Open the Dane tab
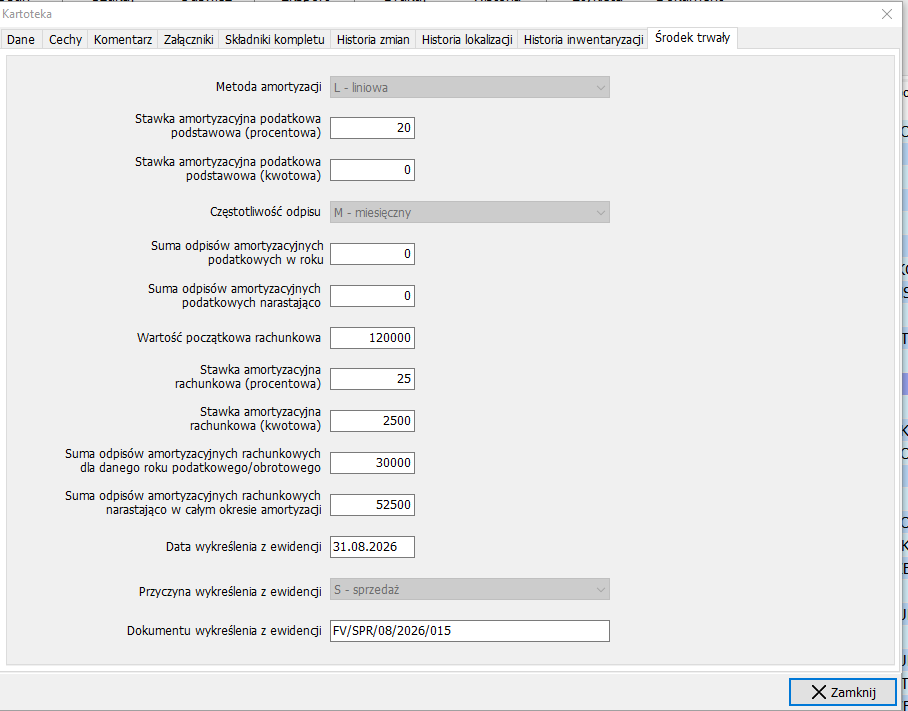Viewport: 908px width, 711px height. pyautogui.click(x=21, y=40)
